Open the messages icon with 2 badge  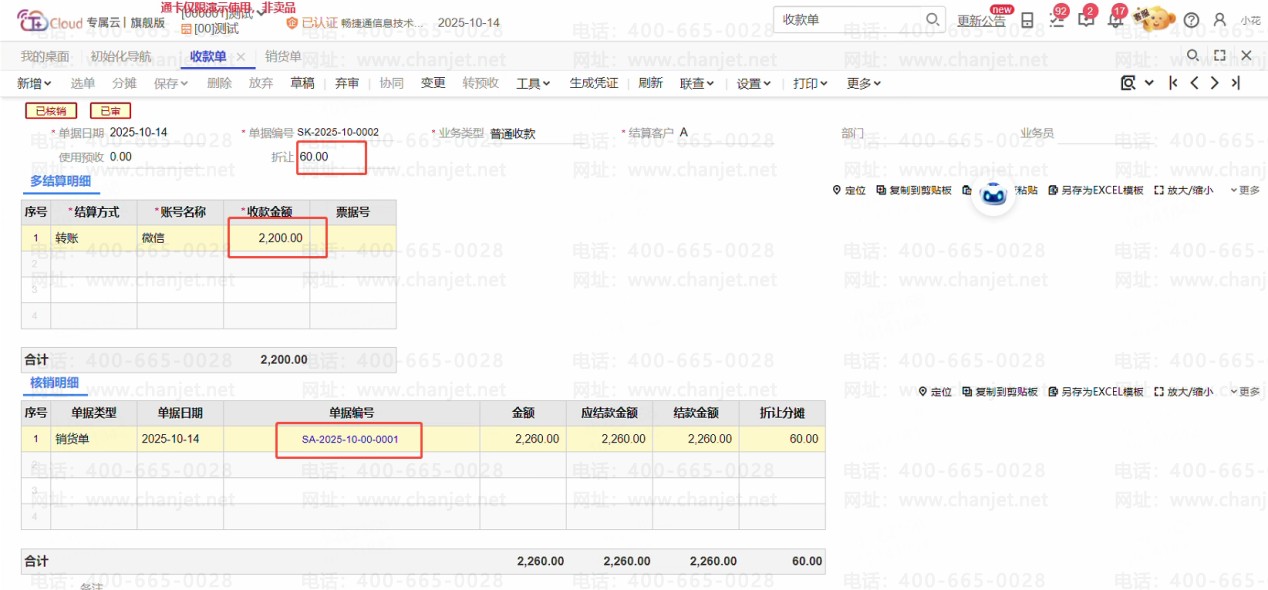point(1086,20)
